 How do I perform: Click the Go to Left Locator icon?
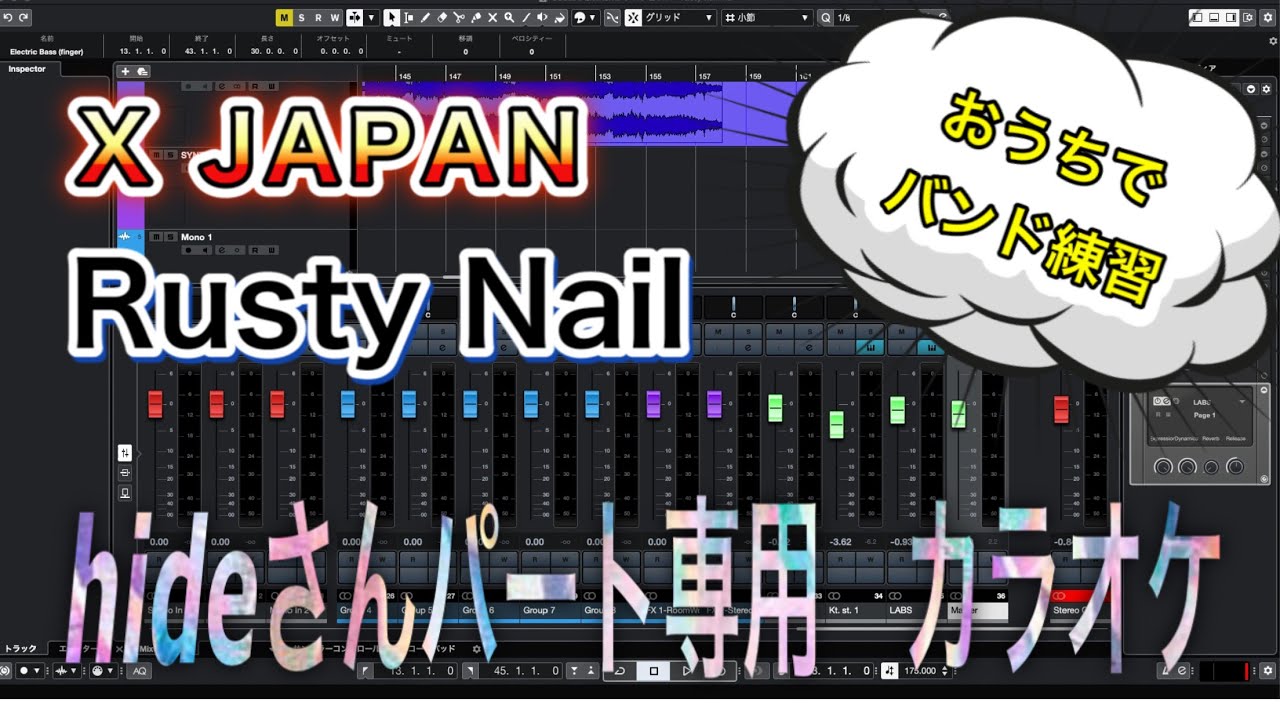(365, 671)
